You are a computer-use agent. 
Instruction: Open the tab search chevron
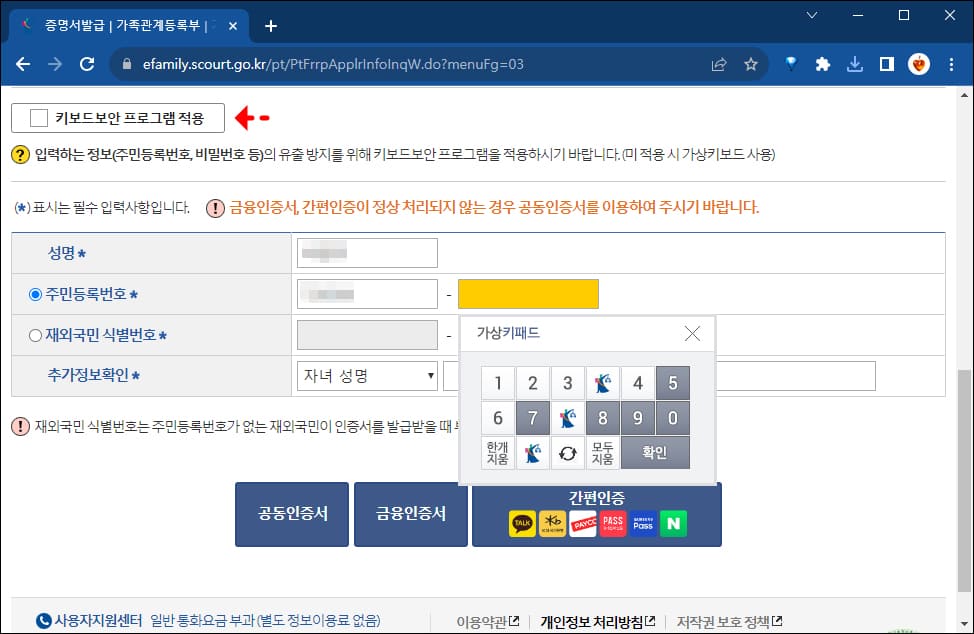click(x=812, y=16)
